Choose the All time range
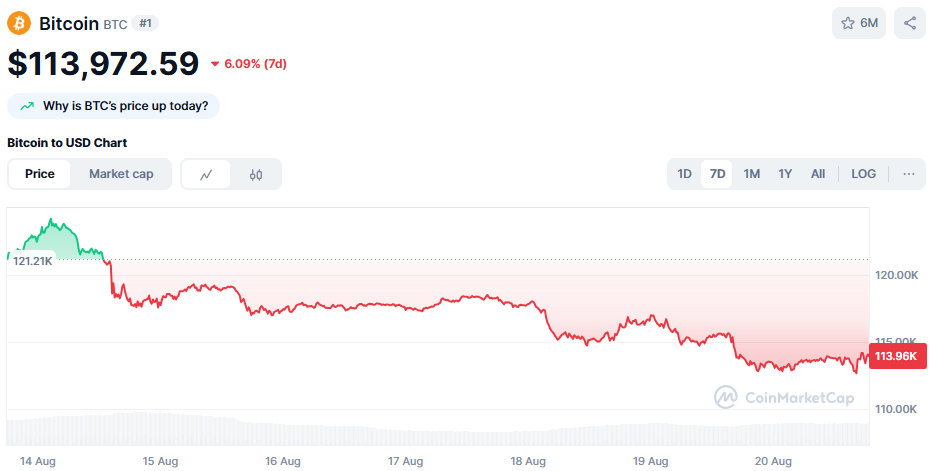 [x=818, y=174]
